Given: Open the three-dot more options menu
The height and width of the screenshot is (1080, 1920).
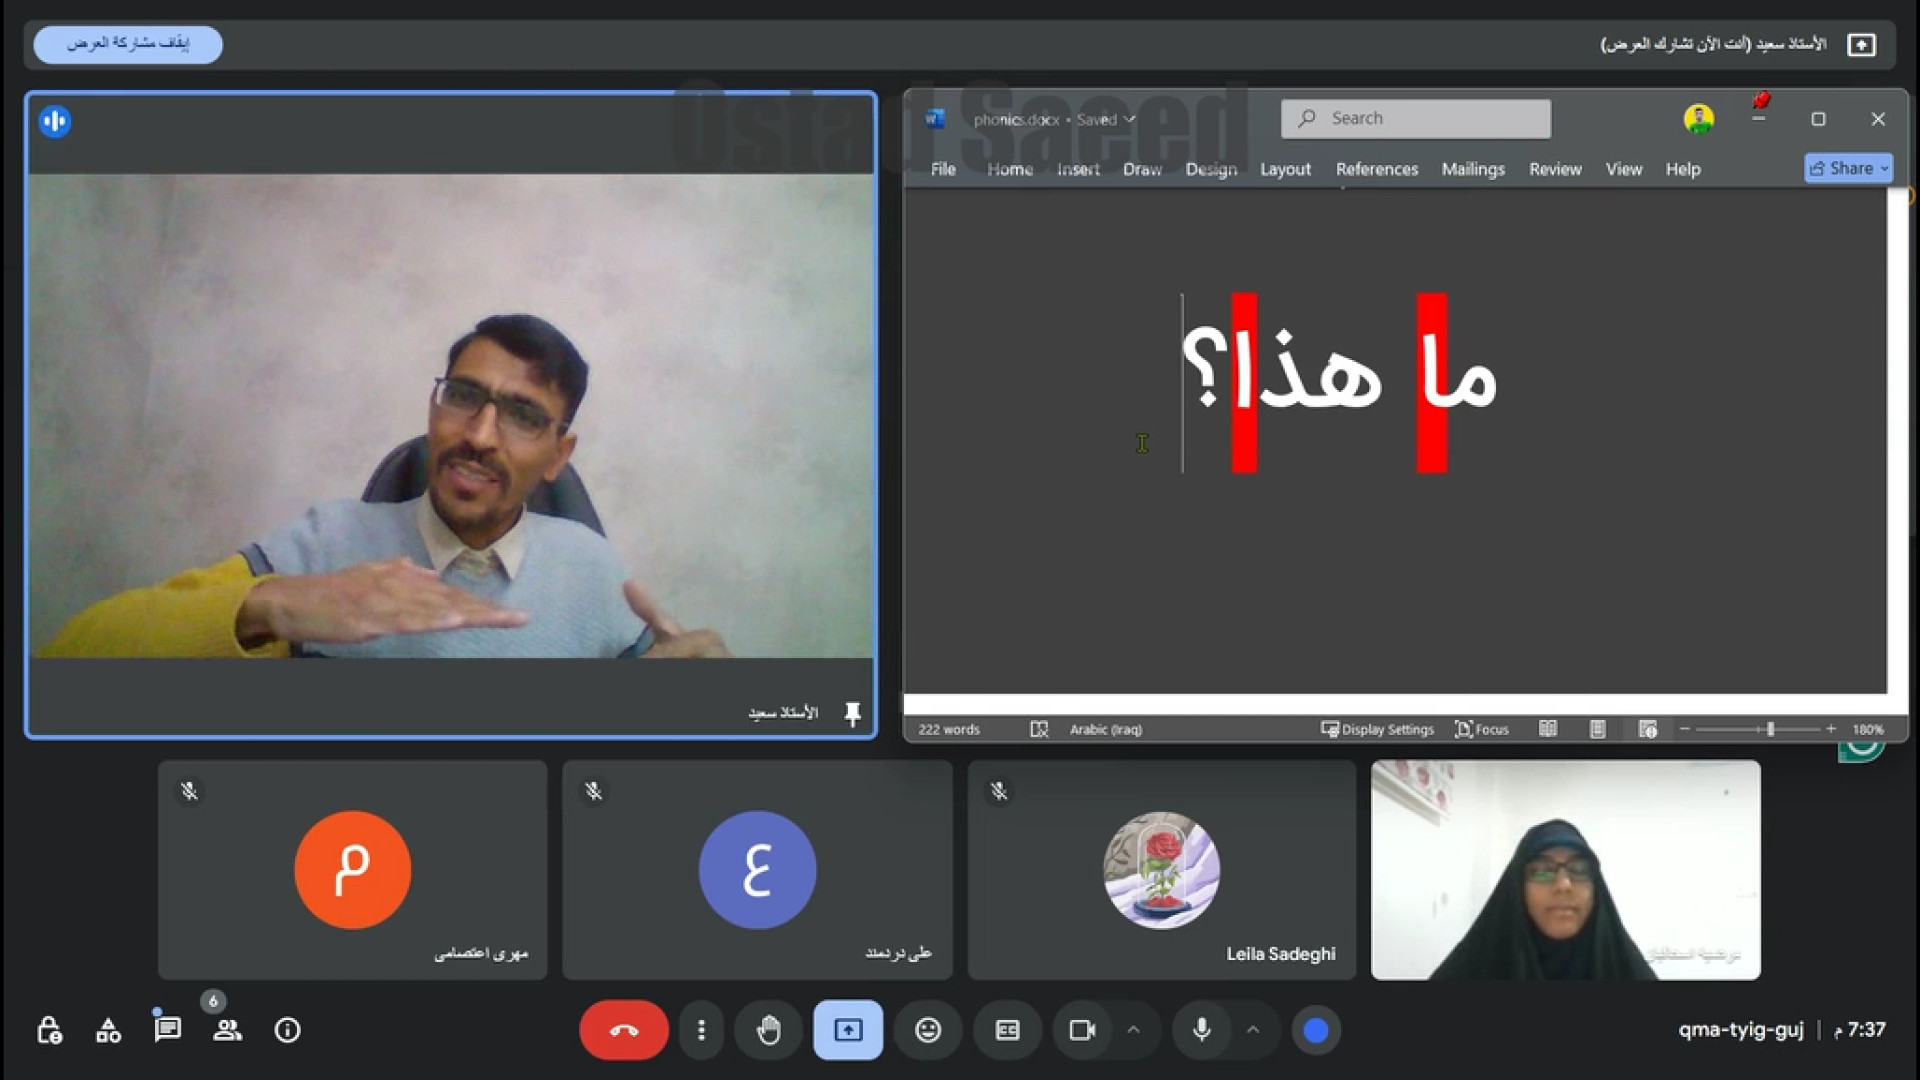Looking at the screenshot, I should pos(701,1030).
